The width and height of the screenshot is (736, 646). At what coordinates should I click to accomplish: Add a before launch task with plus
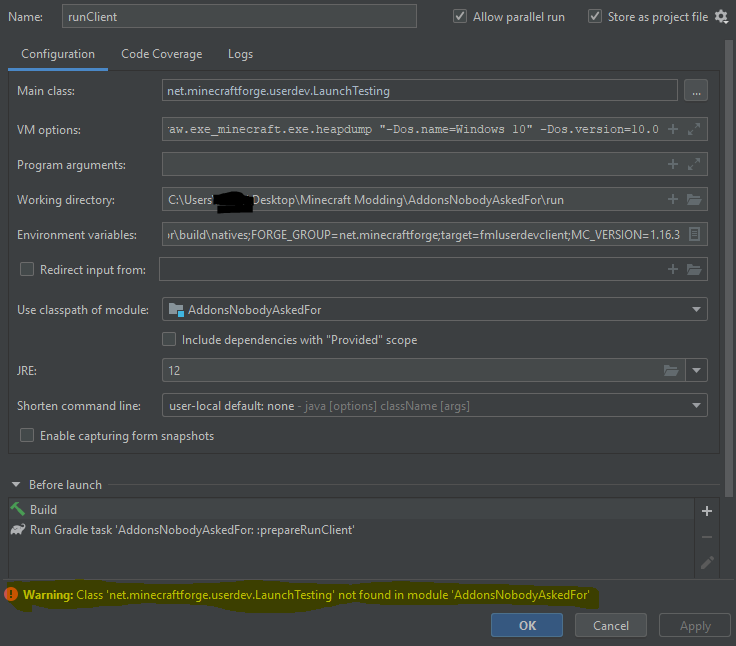(x=707, y=511)
